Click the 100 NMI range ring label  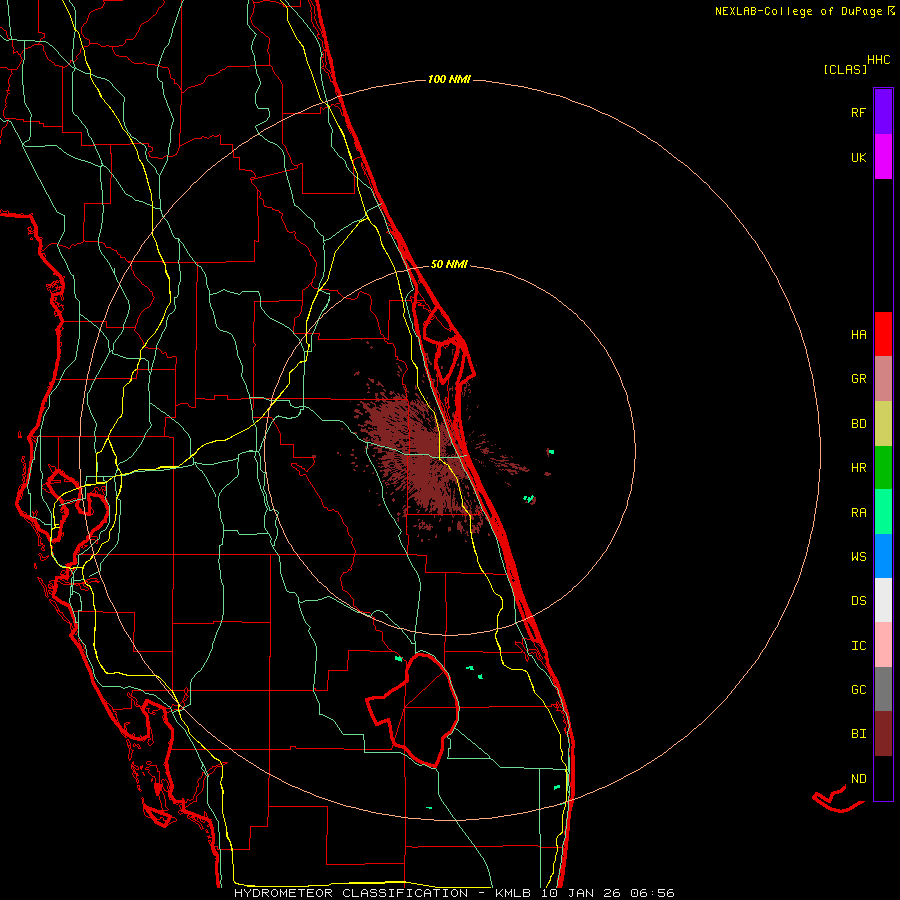449,79
